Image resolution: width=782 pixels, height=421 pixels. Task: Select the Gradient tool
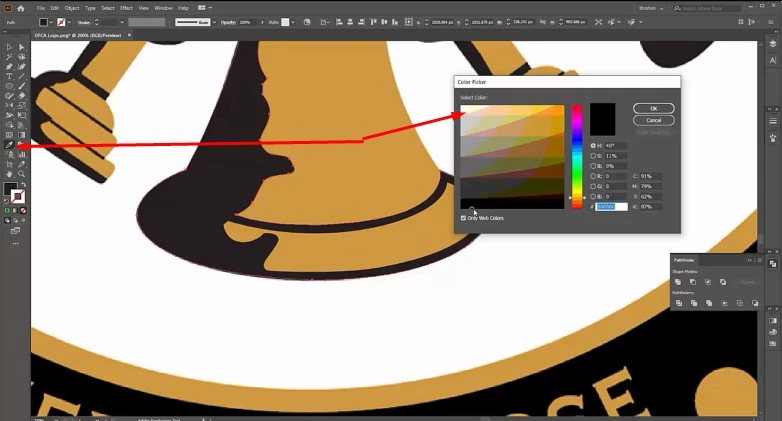tap(21, 135)
